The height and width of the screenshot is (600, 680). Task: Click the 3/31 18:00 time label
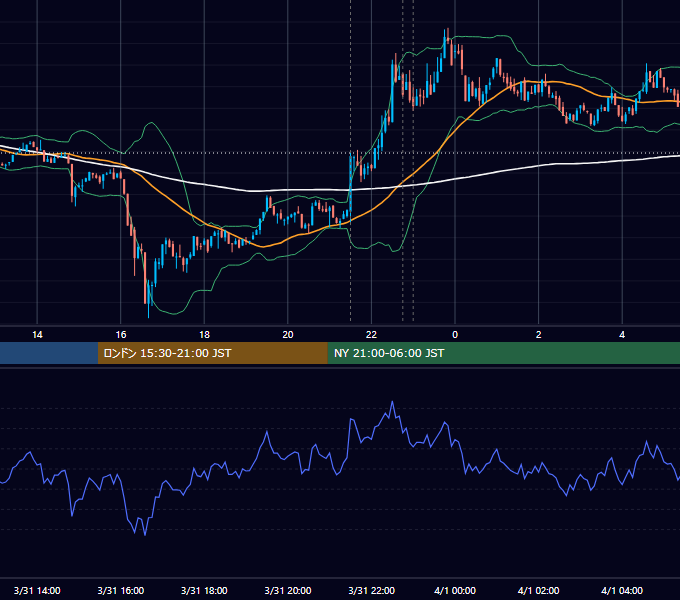[204, 590]
